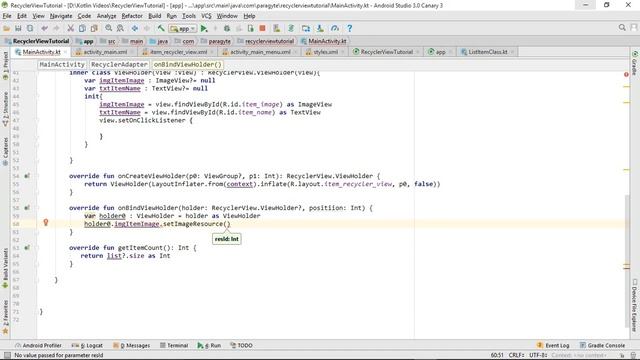Click the tool window quick access corner icon
The image size is (640, 360).
click(7, 355)
